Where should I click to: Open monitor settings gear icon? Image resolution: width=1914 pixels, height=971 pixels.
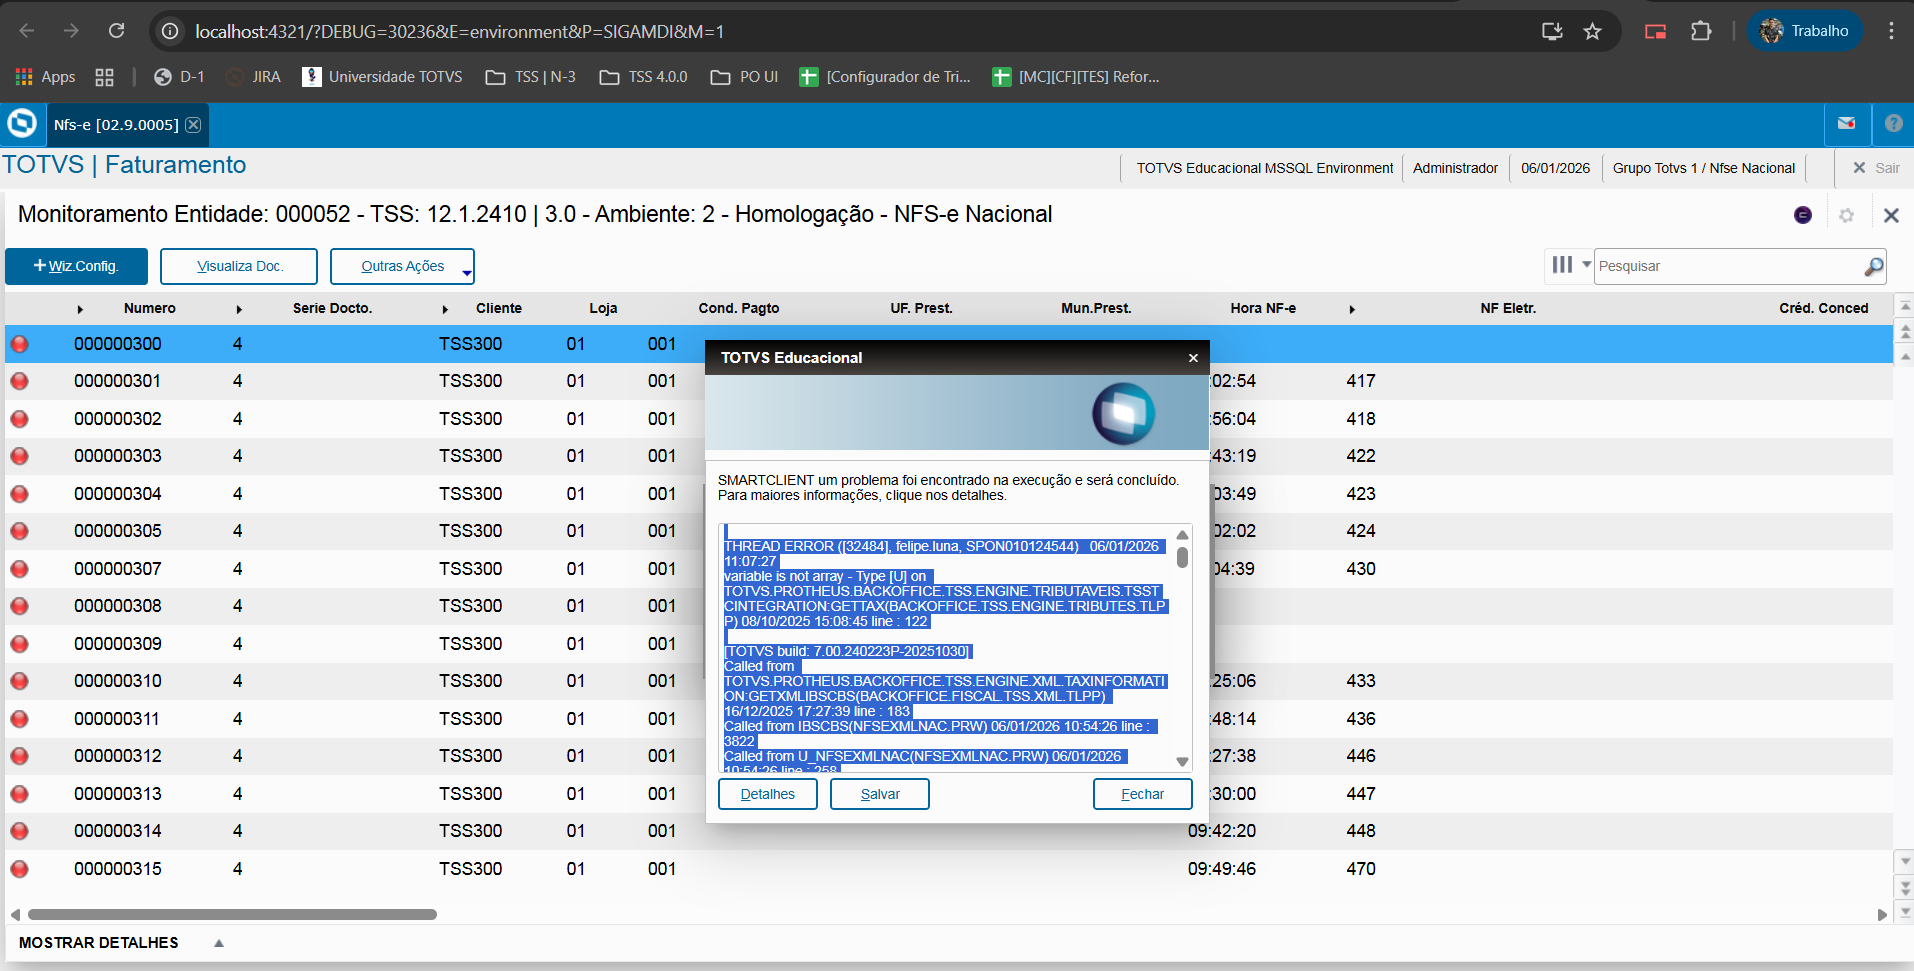[x=1846, y=215]
